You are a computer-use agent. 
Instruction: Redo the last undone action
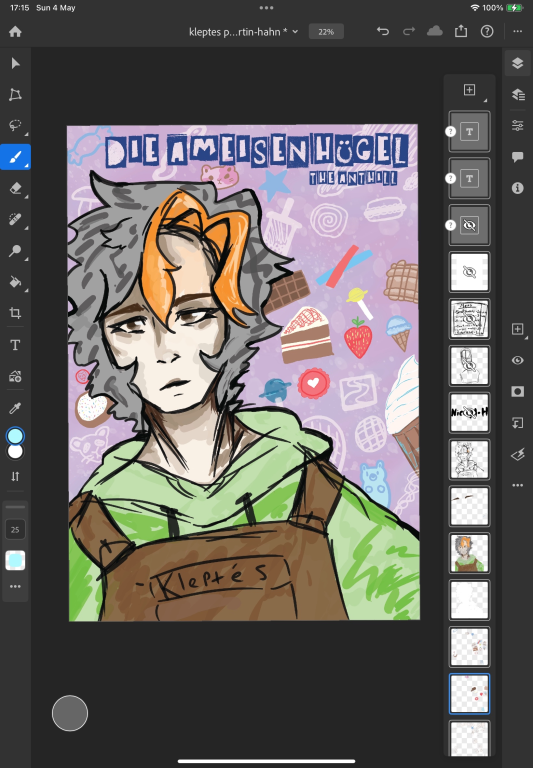click(409, 32)
